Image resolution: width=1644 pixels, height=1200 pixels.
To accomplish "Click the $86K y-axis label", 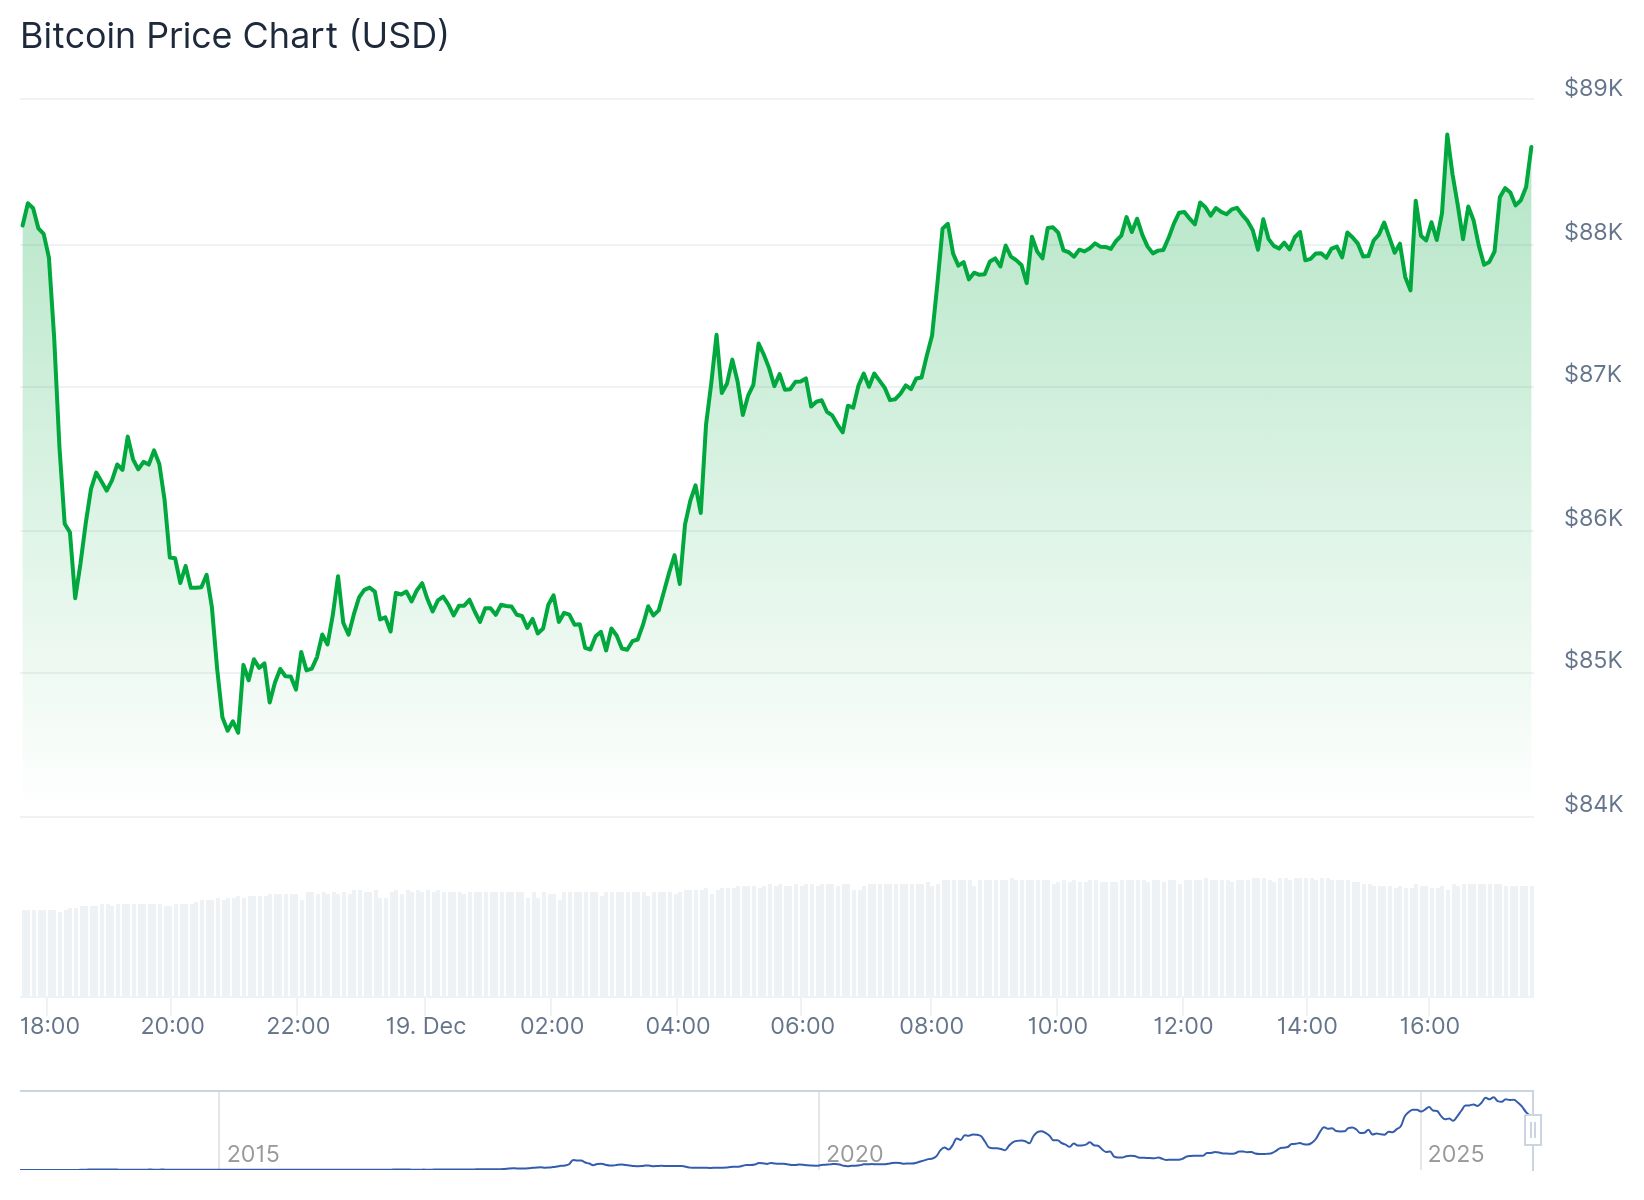I will (1593, 518).
